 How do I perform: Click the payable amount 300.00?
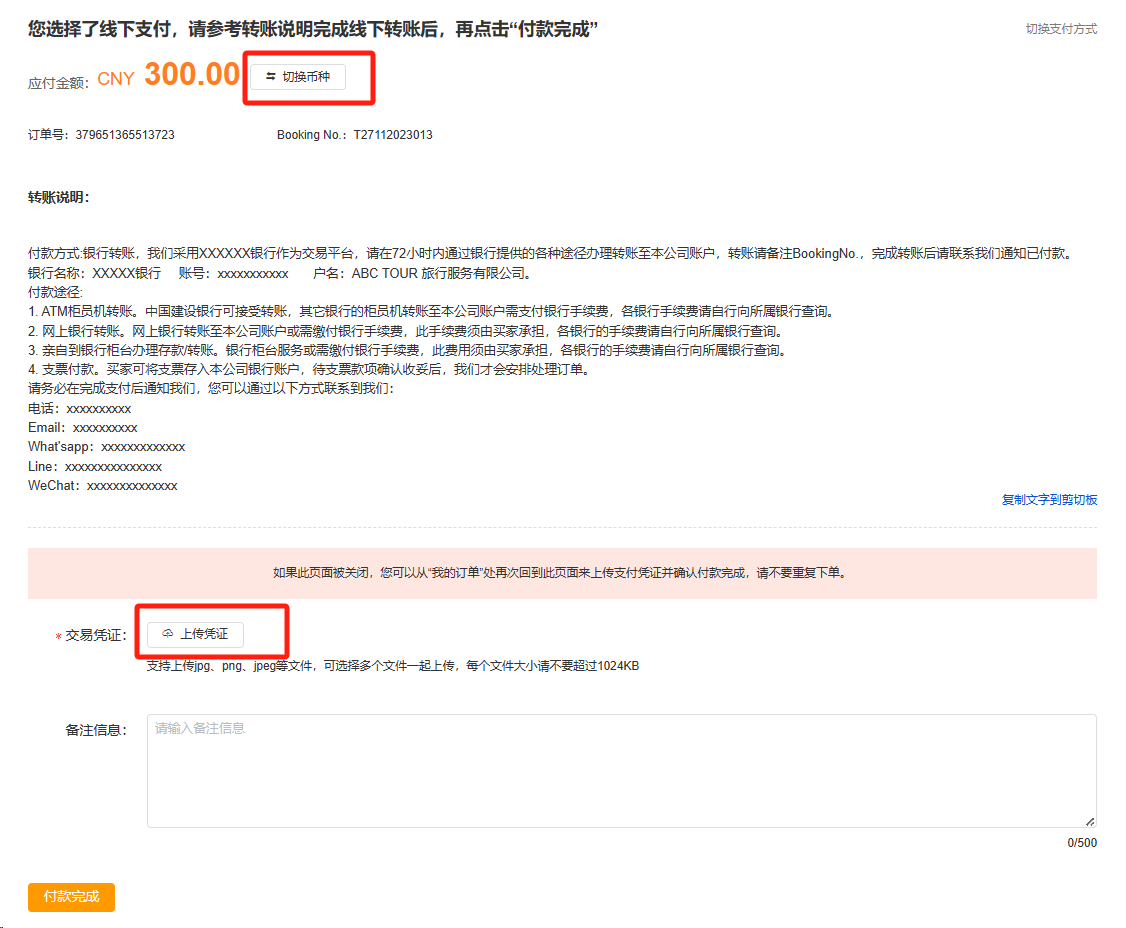(x=192, y=75)
